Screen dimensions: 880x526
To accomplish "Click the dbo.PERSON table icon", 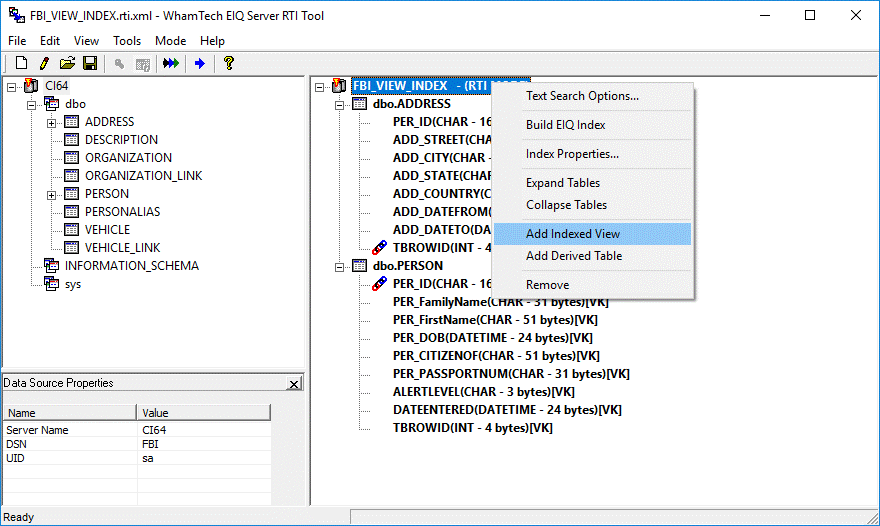I will coord(359,265).
